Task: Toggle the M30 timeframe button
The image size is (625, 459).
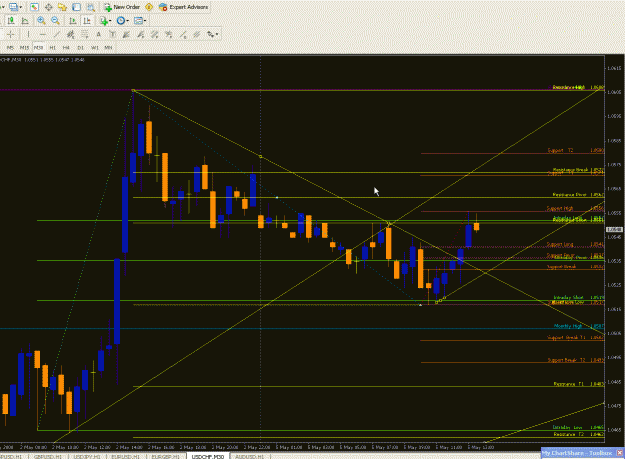Action: tap(38, 48)
